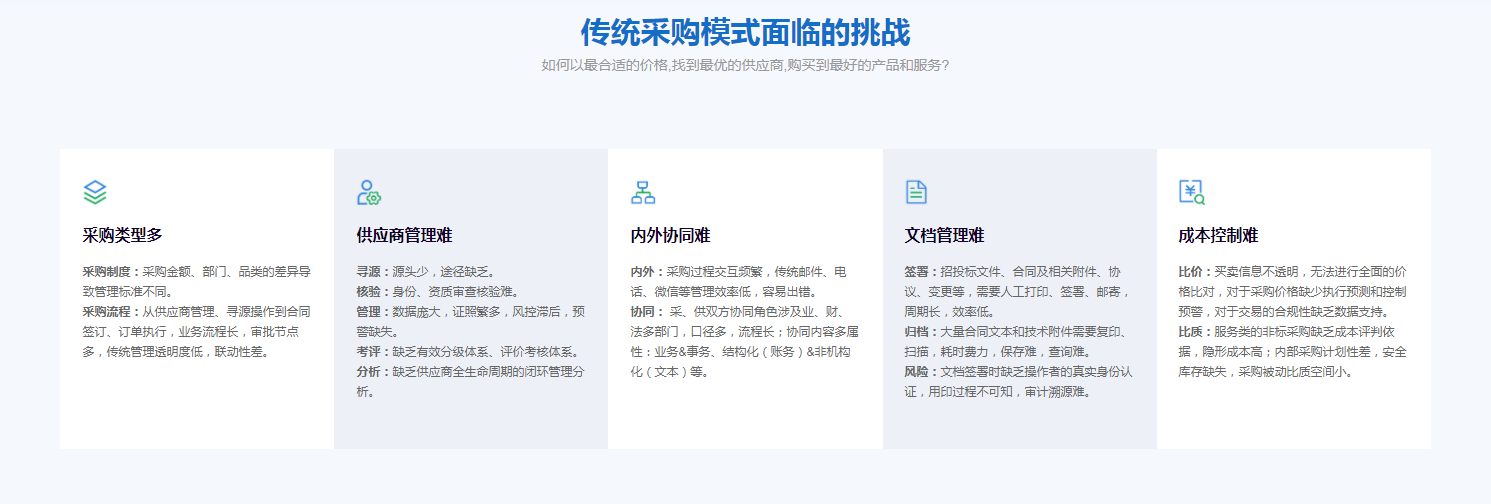Click the person-with-gear supplier management icon

point(369,192)
